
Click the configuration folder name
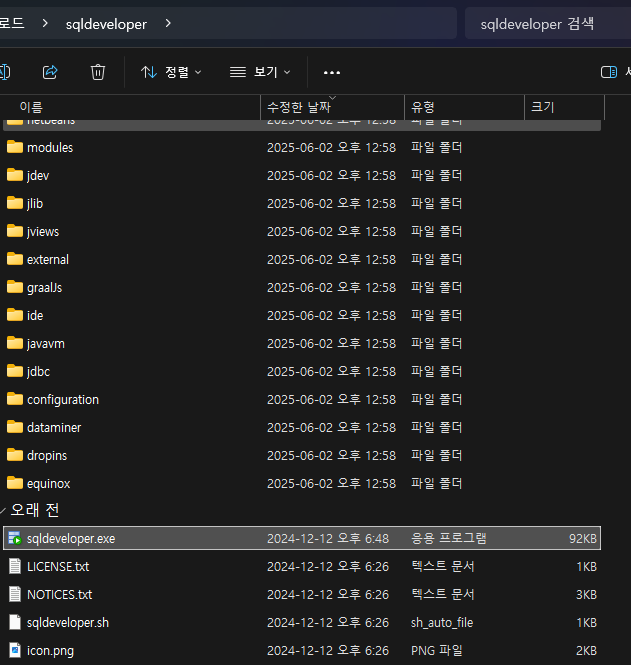point(63,400)
